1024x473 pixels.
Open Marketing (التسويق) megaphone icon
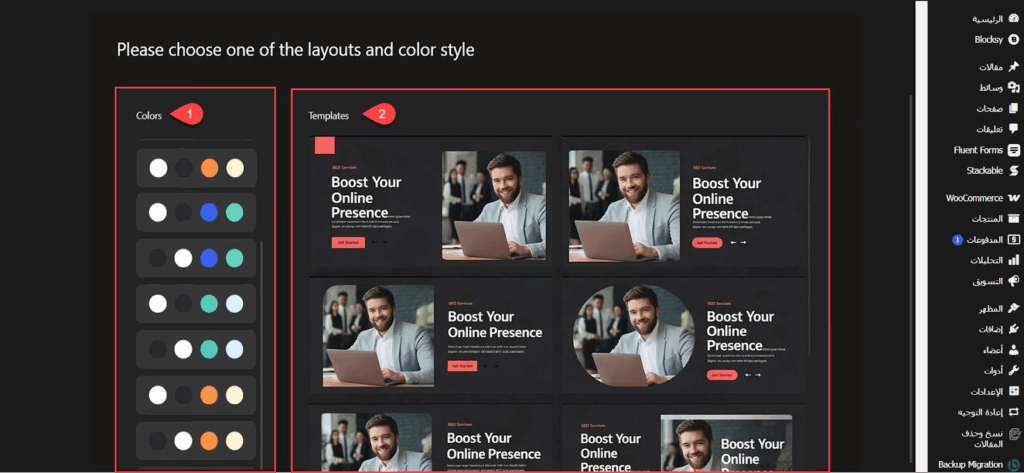click(x=1013, y=281)
